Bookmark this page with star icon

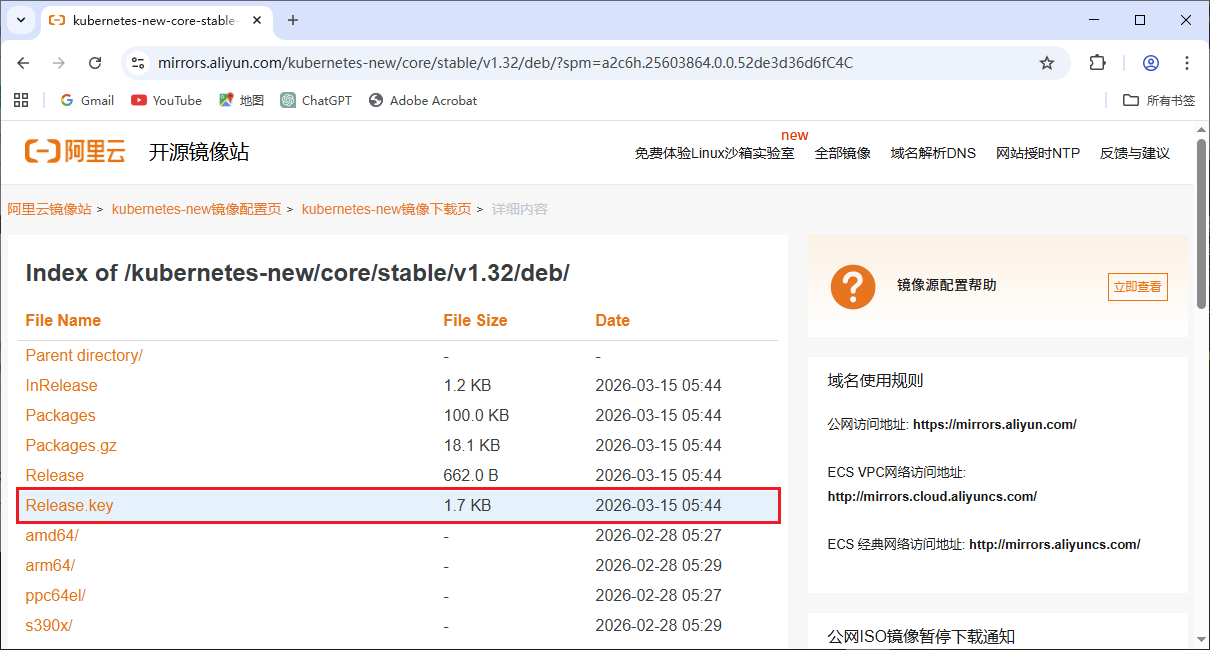pos(1047,63)
